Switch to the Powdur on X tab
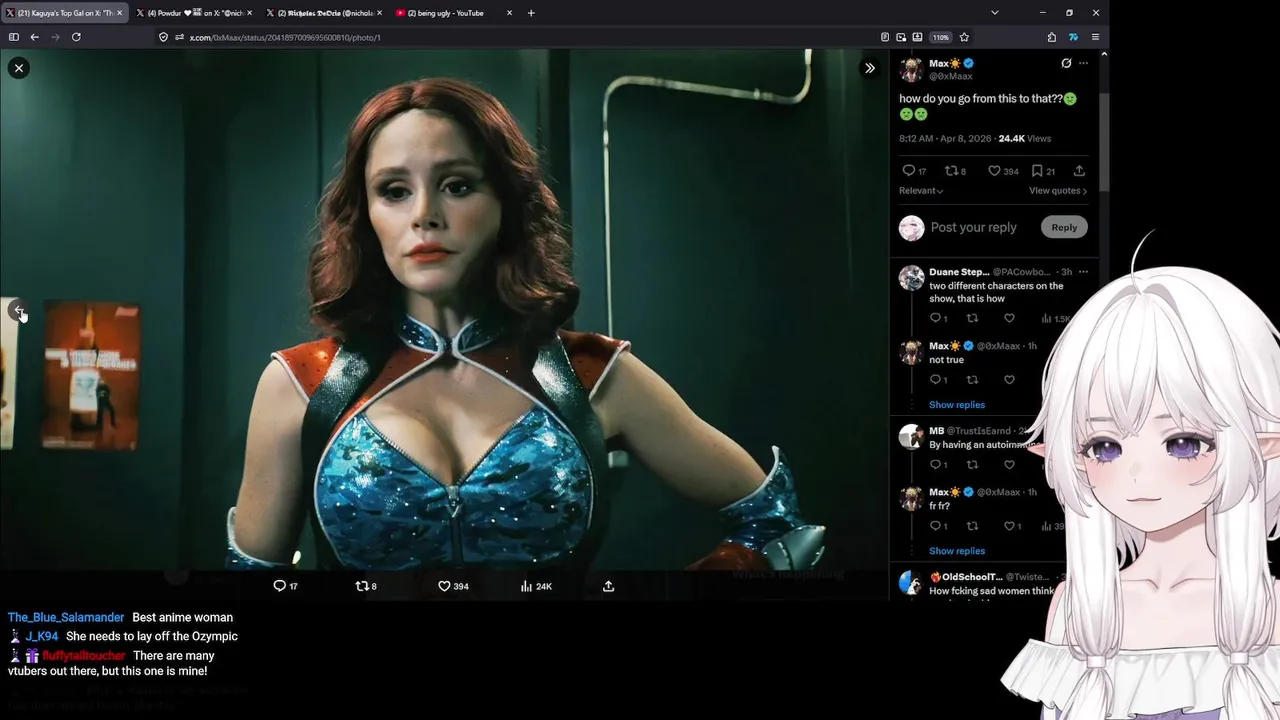Viewport: 1280px width, 720px height. (x=193, y=13)
